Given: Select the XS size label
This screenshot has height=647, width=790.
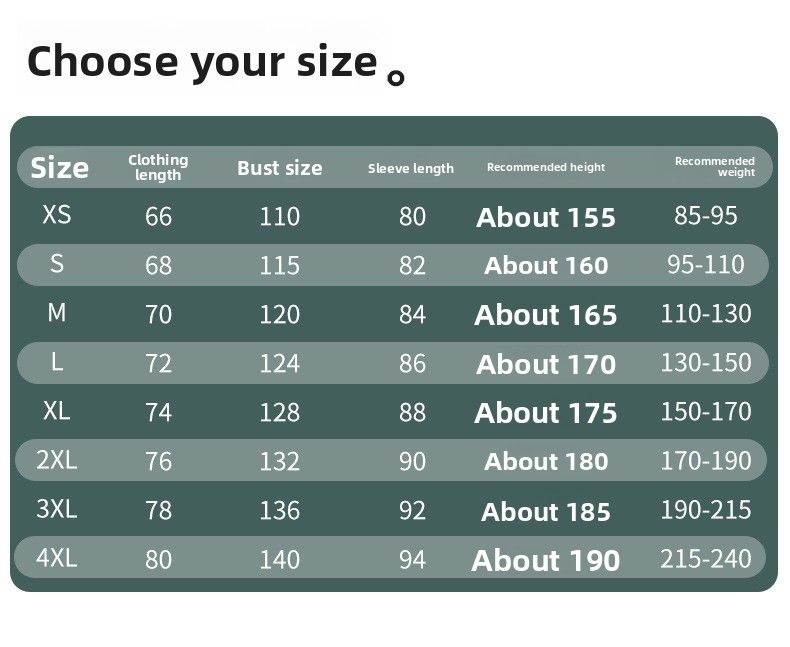Looking at the screenshot, I should coord(57,214).
